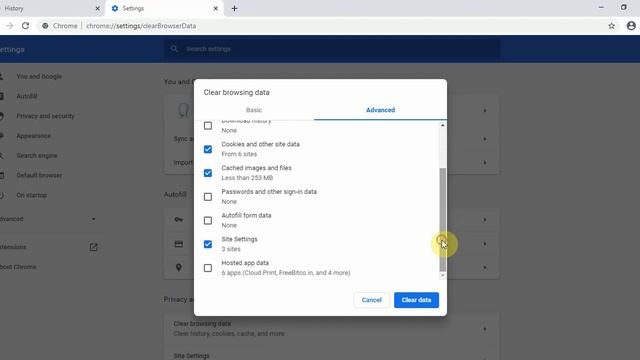Image resolution: width=640 pixels, height=360 pixels.
Task: Uncheck Cookies and other site data
Action: [x=208, y=149]
